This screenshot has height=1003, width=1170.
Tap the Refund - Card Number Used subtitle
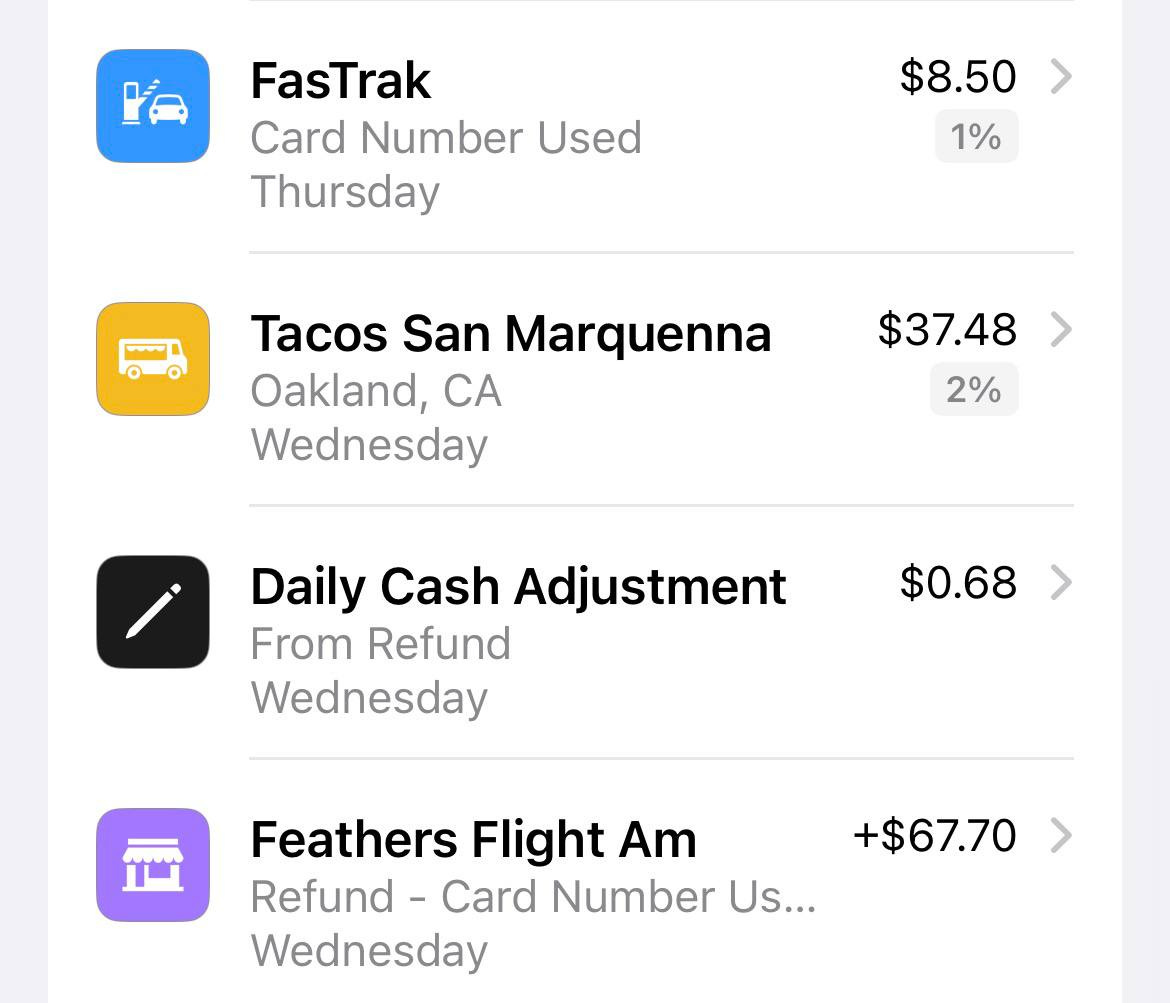pos(535,897)
